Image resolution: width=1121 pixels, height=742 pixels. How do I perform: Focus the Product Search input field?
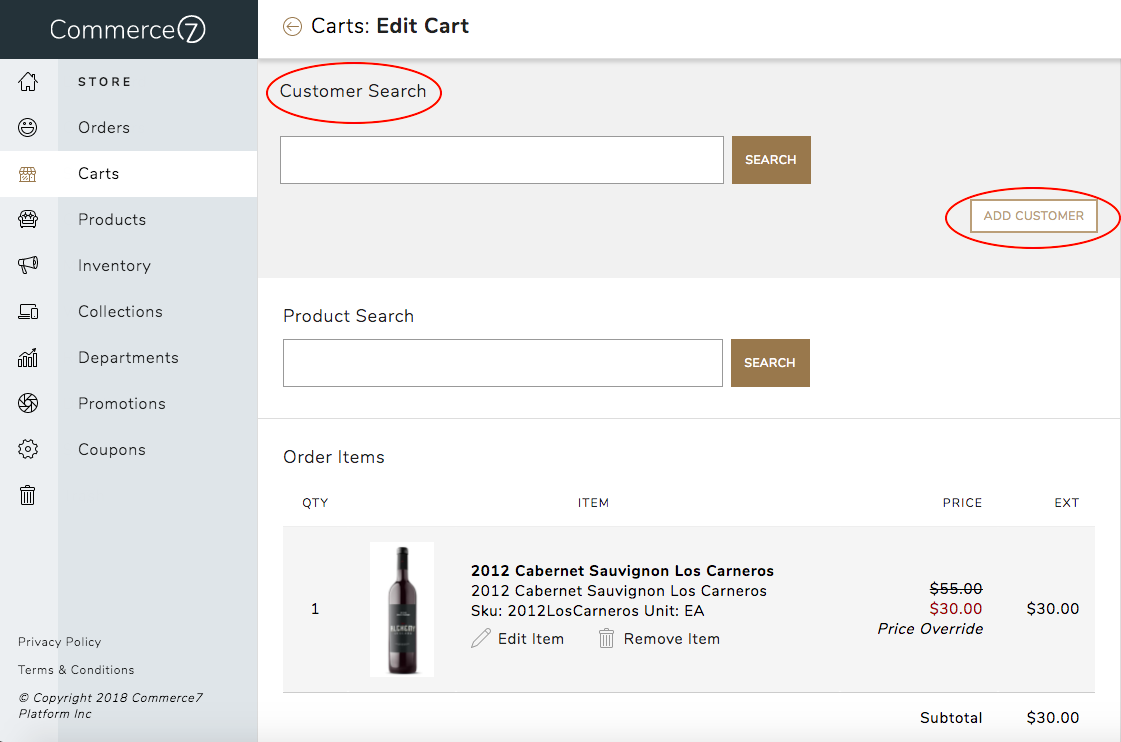pos(503,362)
